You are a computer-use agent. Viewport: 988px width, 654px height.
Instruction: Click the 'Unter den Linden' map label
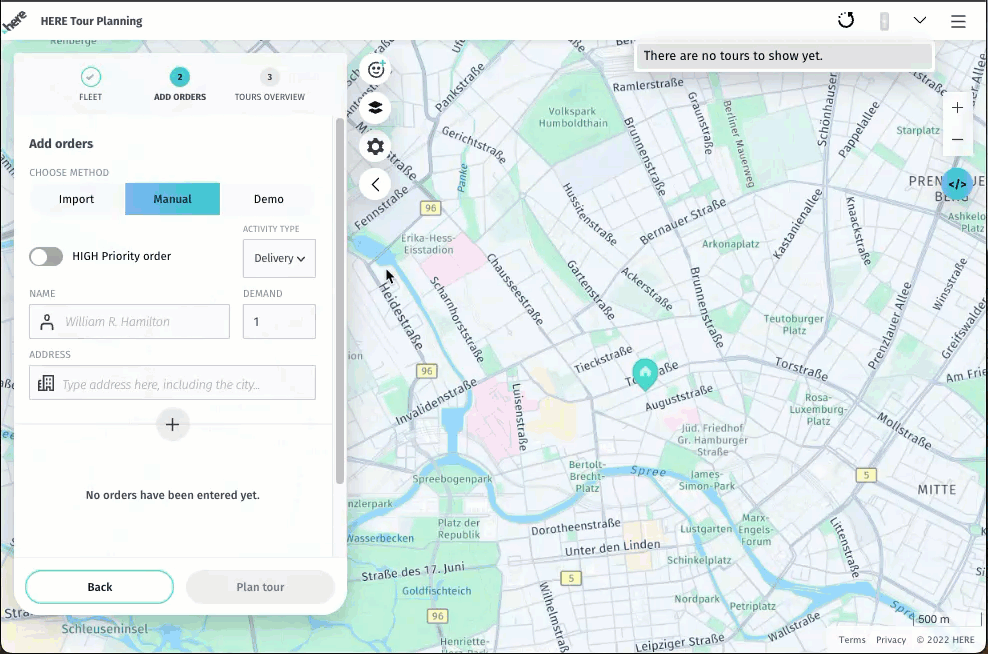pyautogui.click(x=612, y=548)
